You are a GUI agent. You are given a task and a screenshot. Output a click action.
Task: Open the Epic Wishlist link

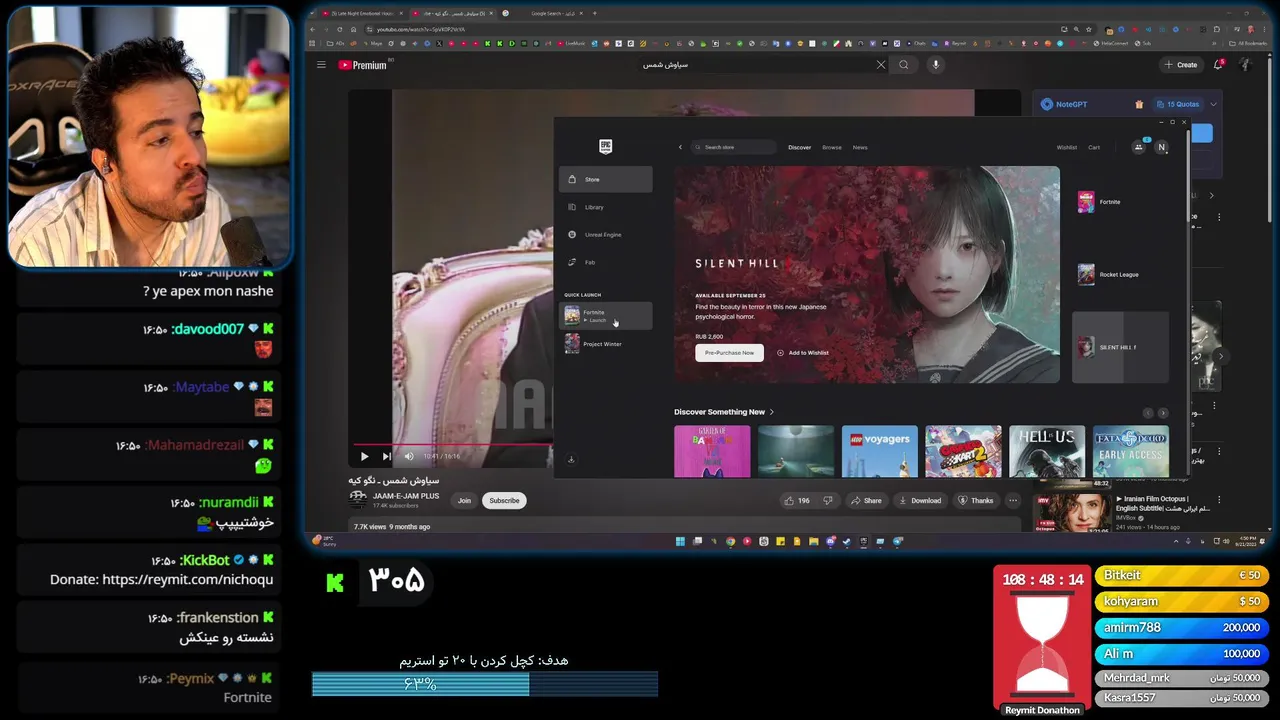(x=1067, y=147)
